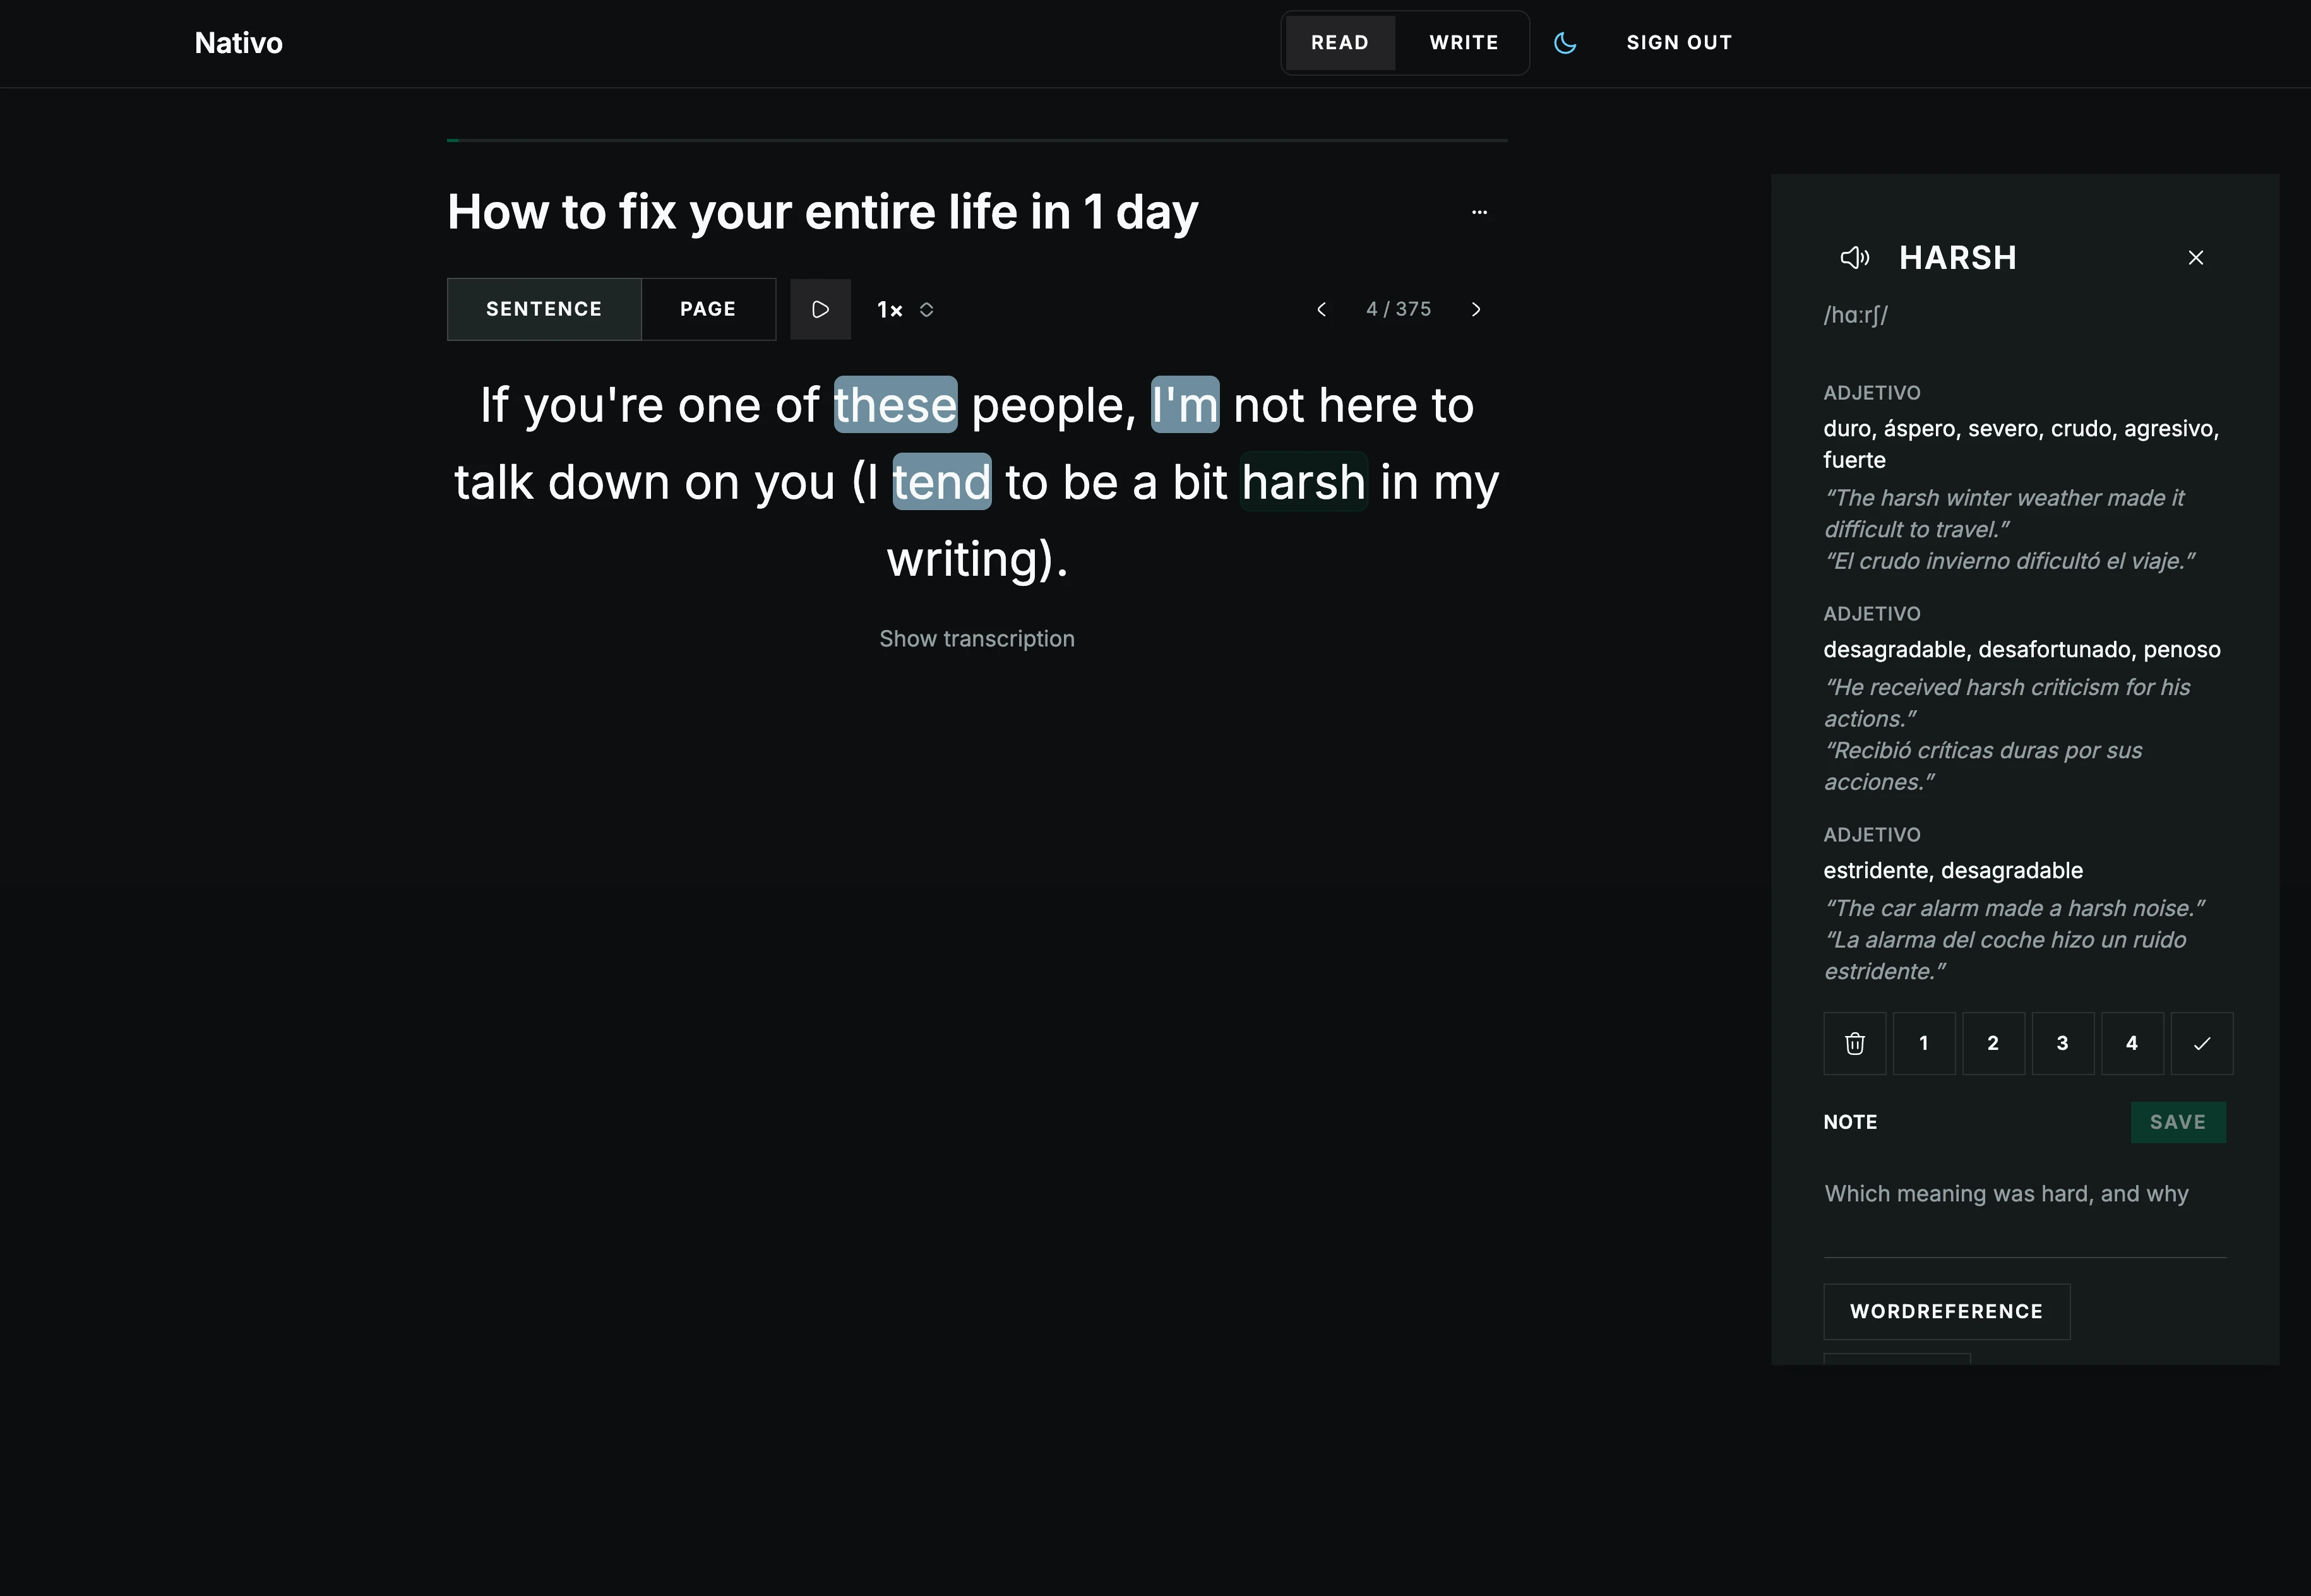Play the sentence audio
This screenshot has height=1596, width=2311.
click(821, 309)
